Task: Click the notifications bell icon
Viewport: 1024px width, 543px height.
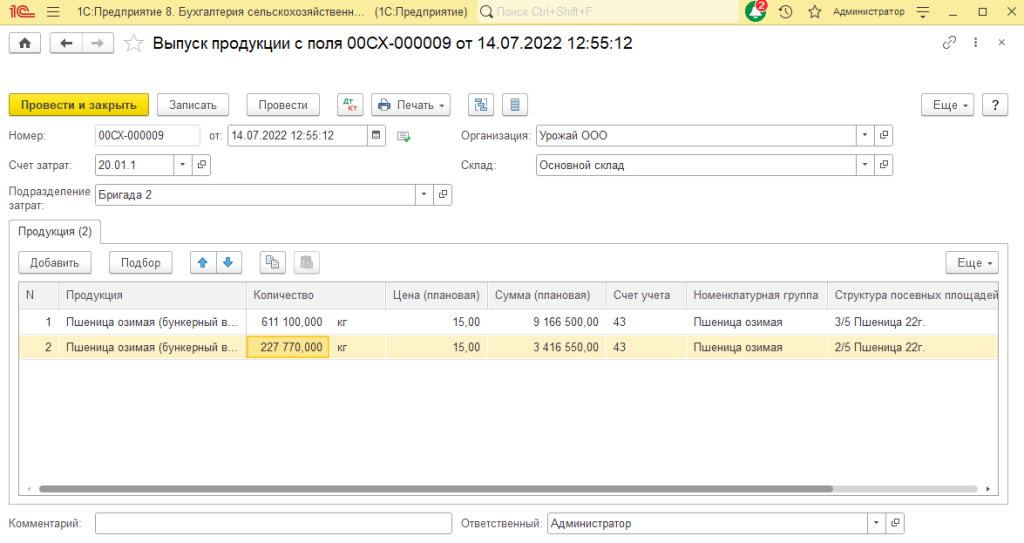Action: 756,12
